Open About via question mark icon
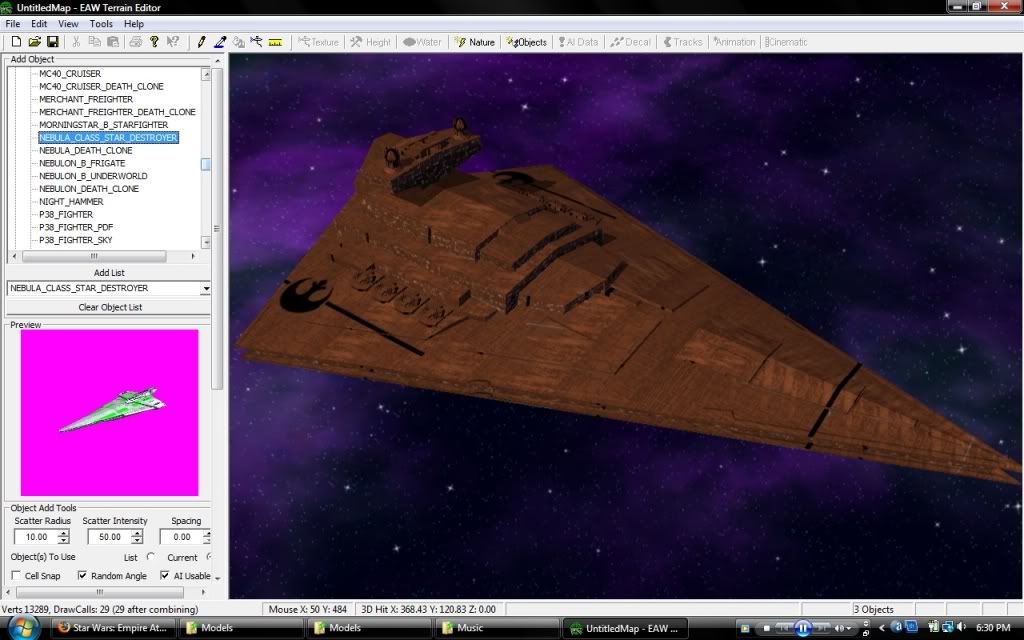 click(154, 42)
